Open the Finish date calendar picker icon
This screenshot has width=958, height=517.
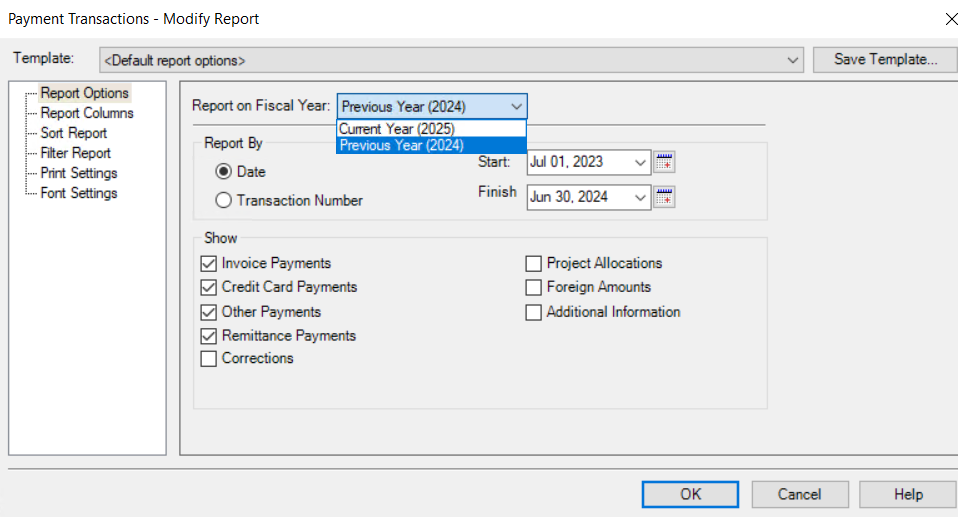point(664,197)
